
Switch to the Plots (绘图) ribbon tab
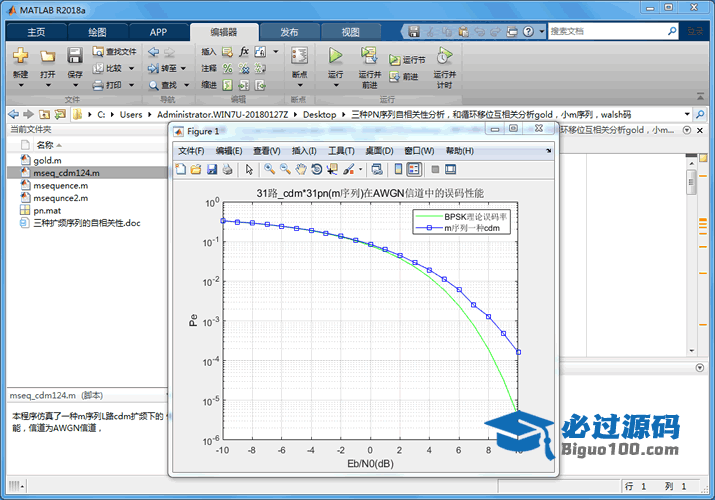coord(97,32)
